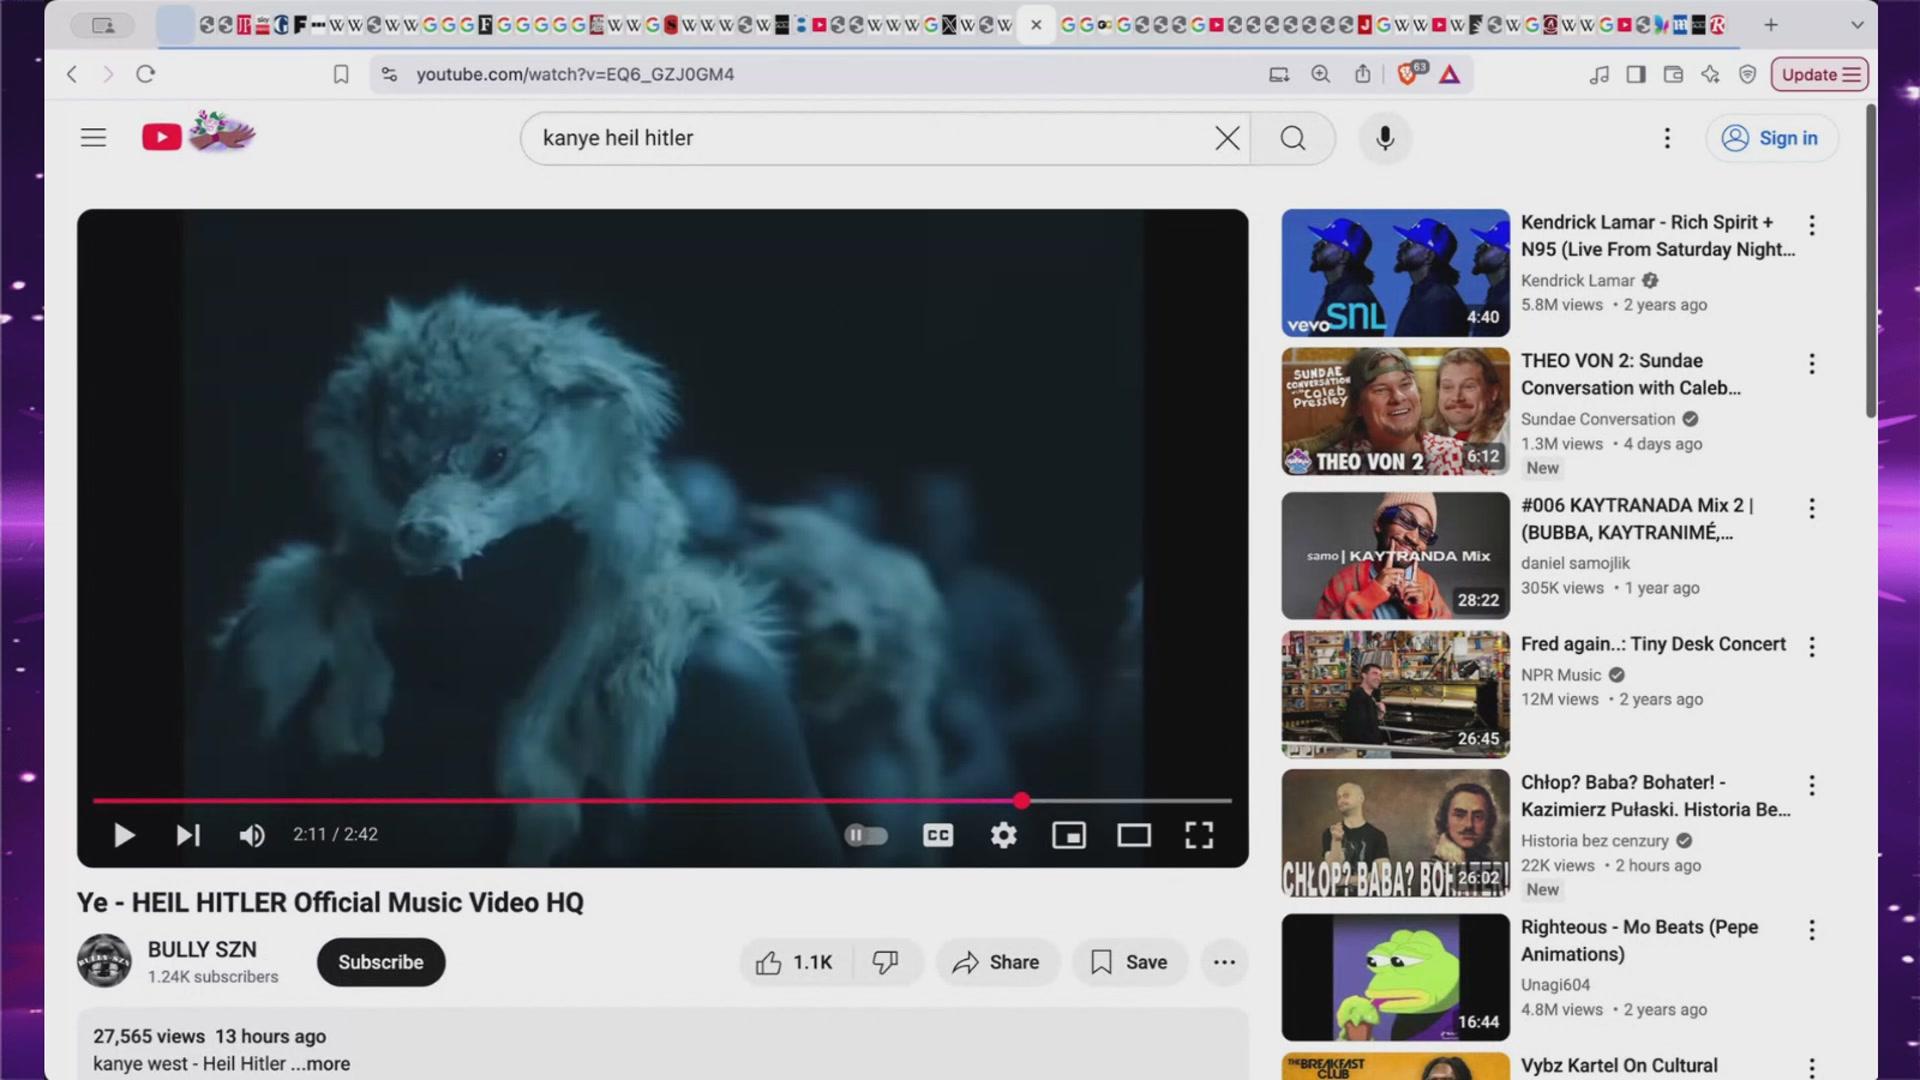Click the voice search microphone icon
This screenshot has height=1080, width=1920.
(1384, 138)
